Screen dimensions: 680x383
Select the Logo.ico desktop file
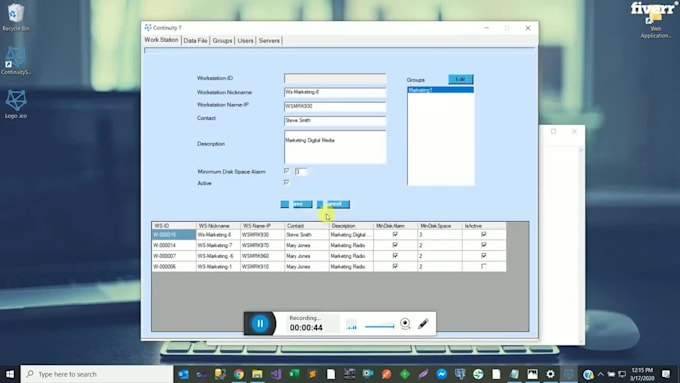pos(16,104)
